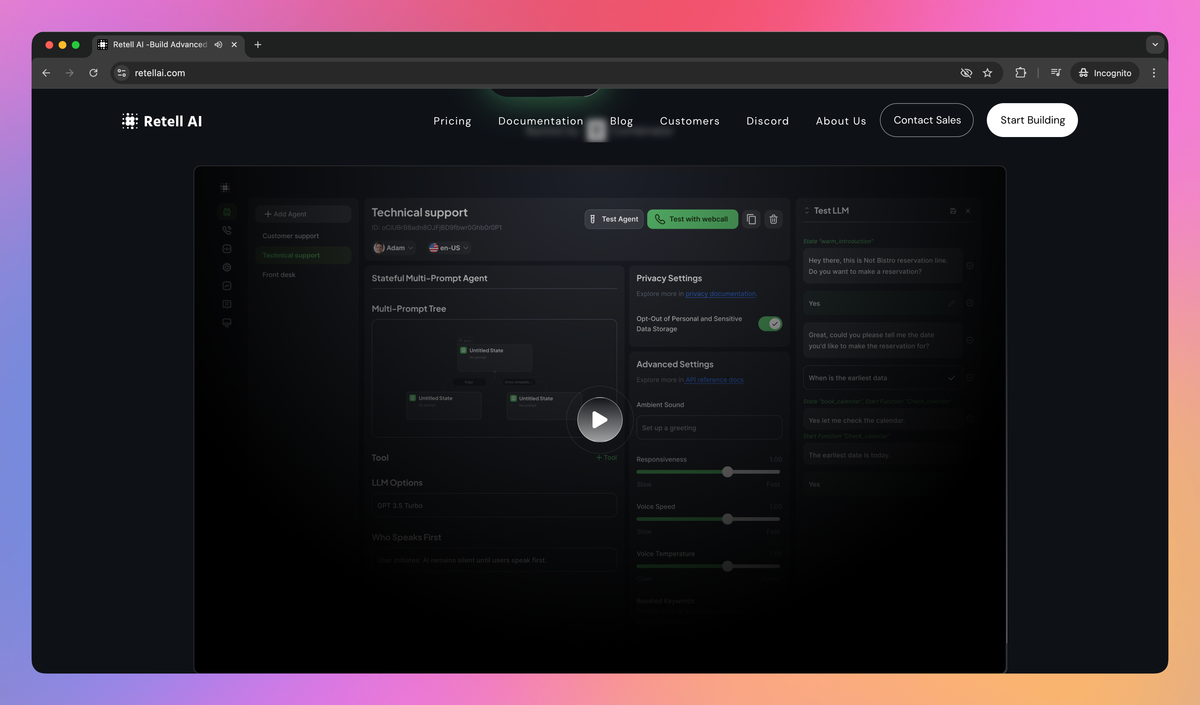Screen dimensions: 1200x705
Task: Click the Ambient Sound greeting field
Action: (x=709, y=428)
